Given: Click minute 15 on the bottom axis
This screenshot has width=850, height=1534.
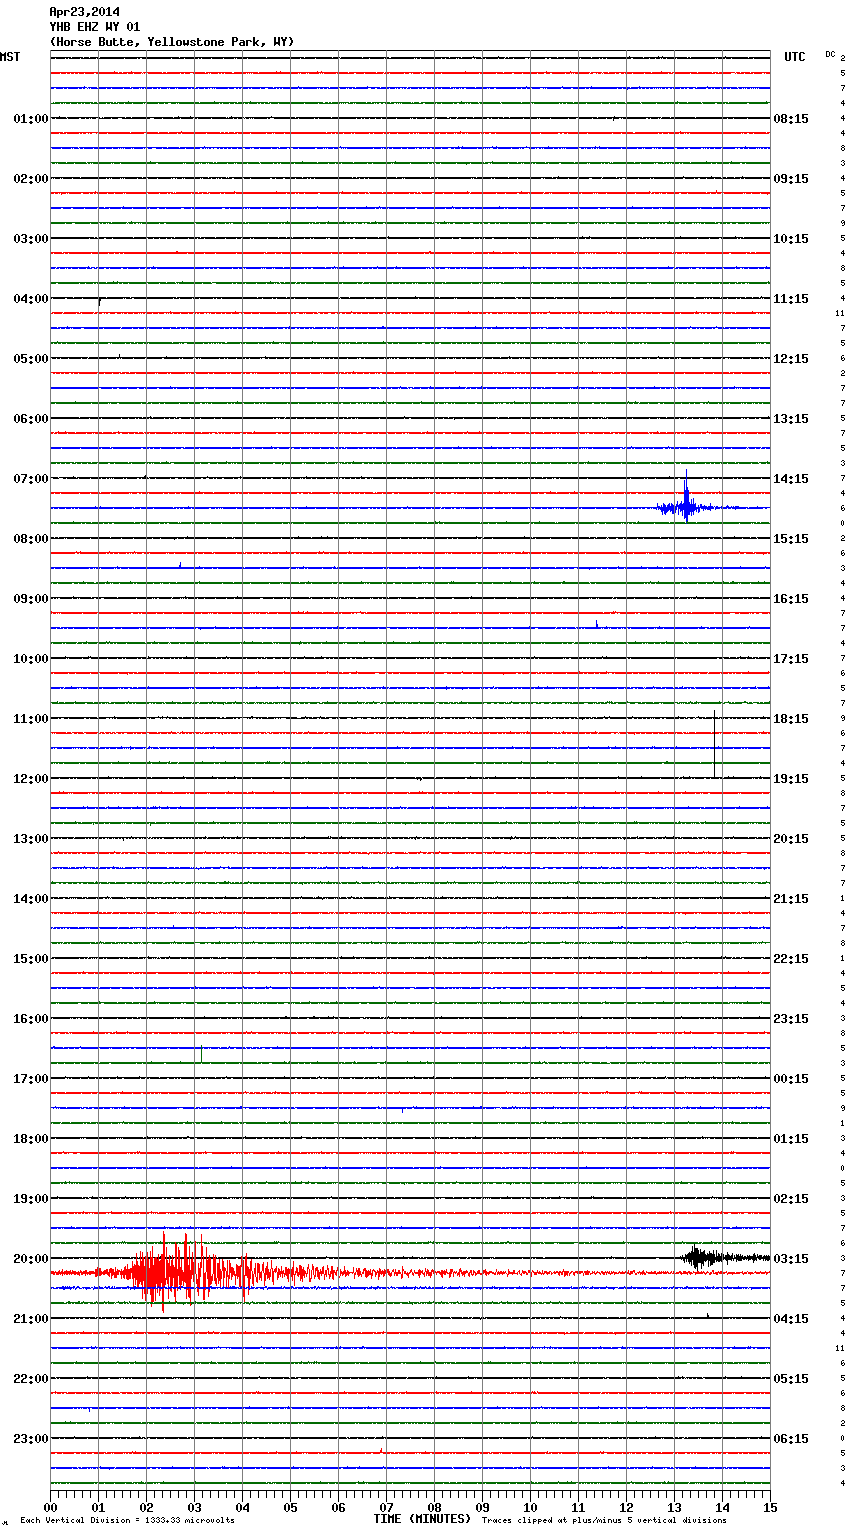Looking at the screenshot, I should pos(770,1507).
